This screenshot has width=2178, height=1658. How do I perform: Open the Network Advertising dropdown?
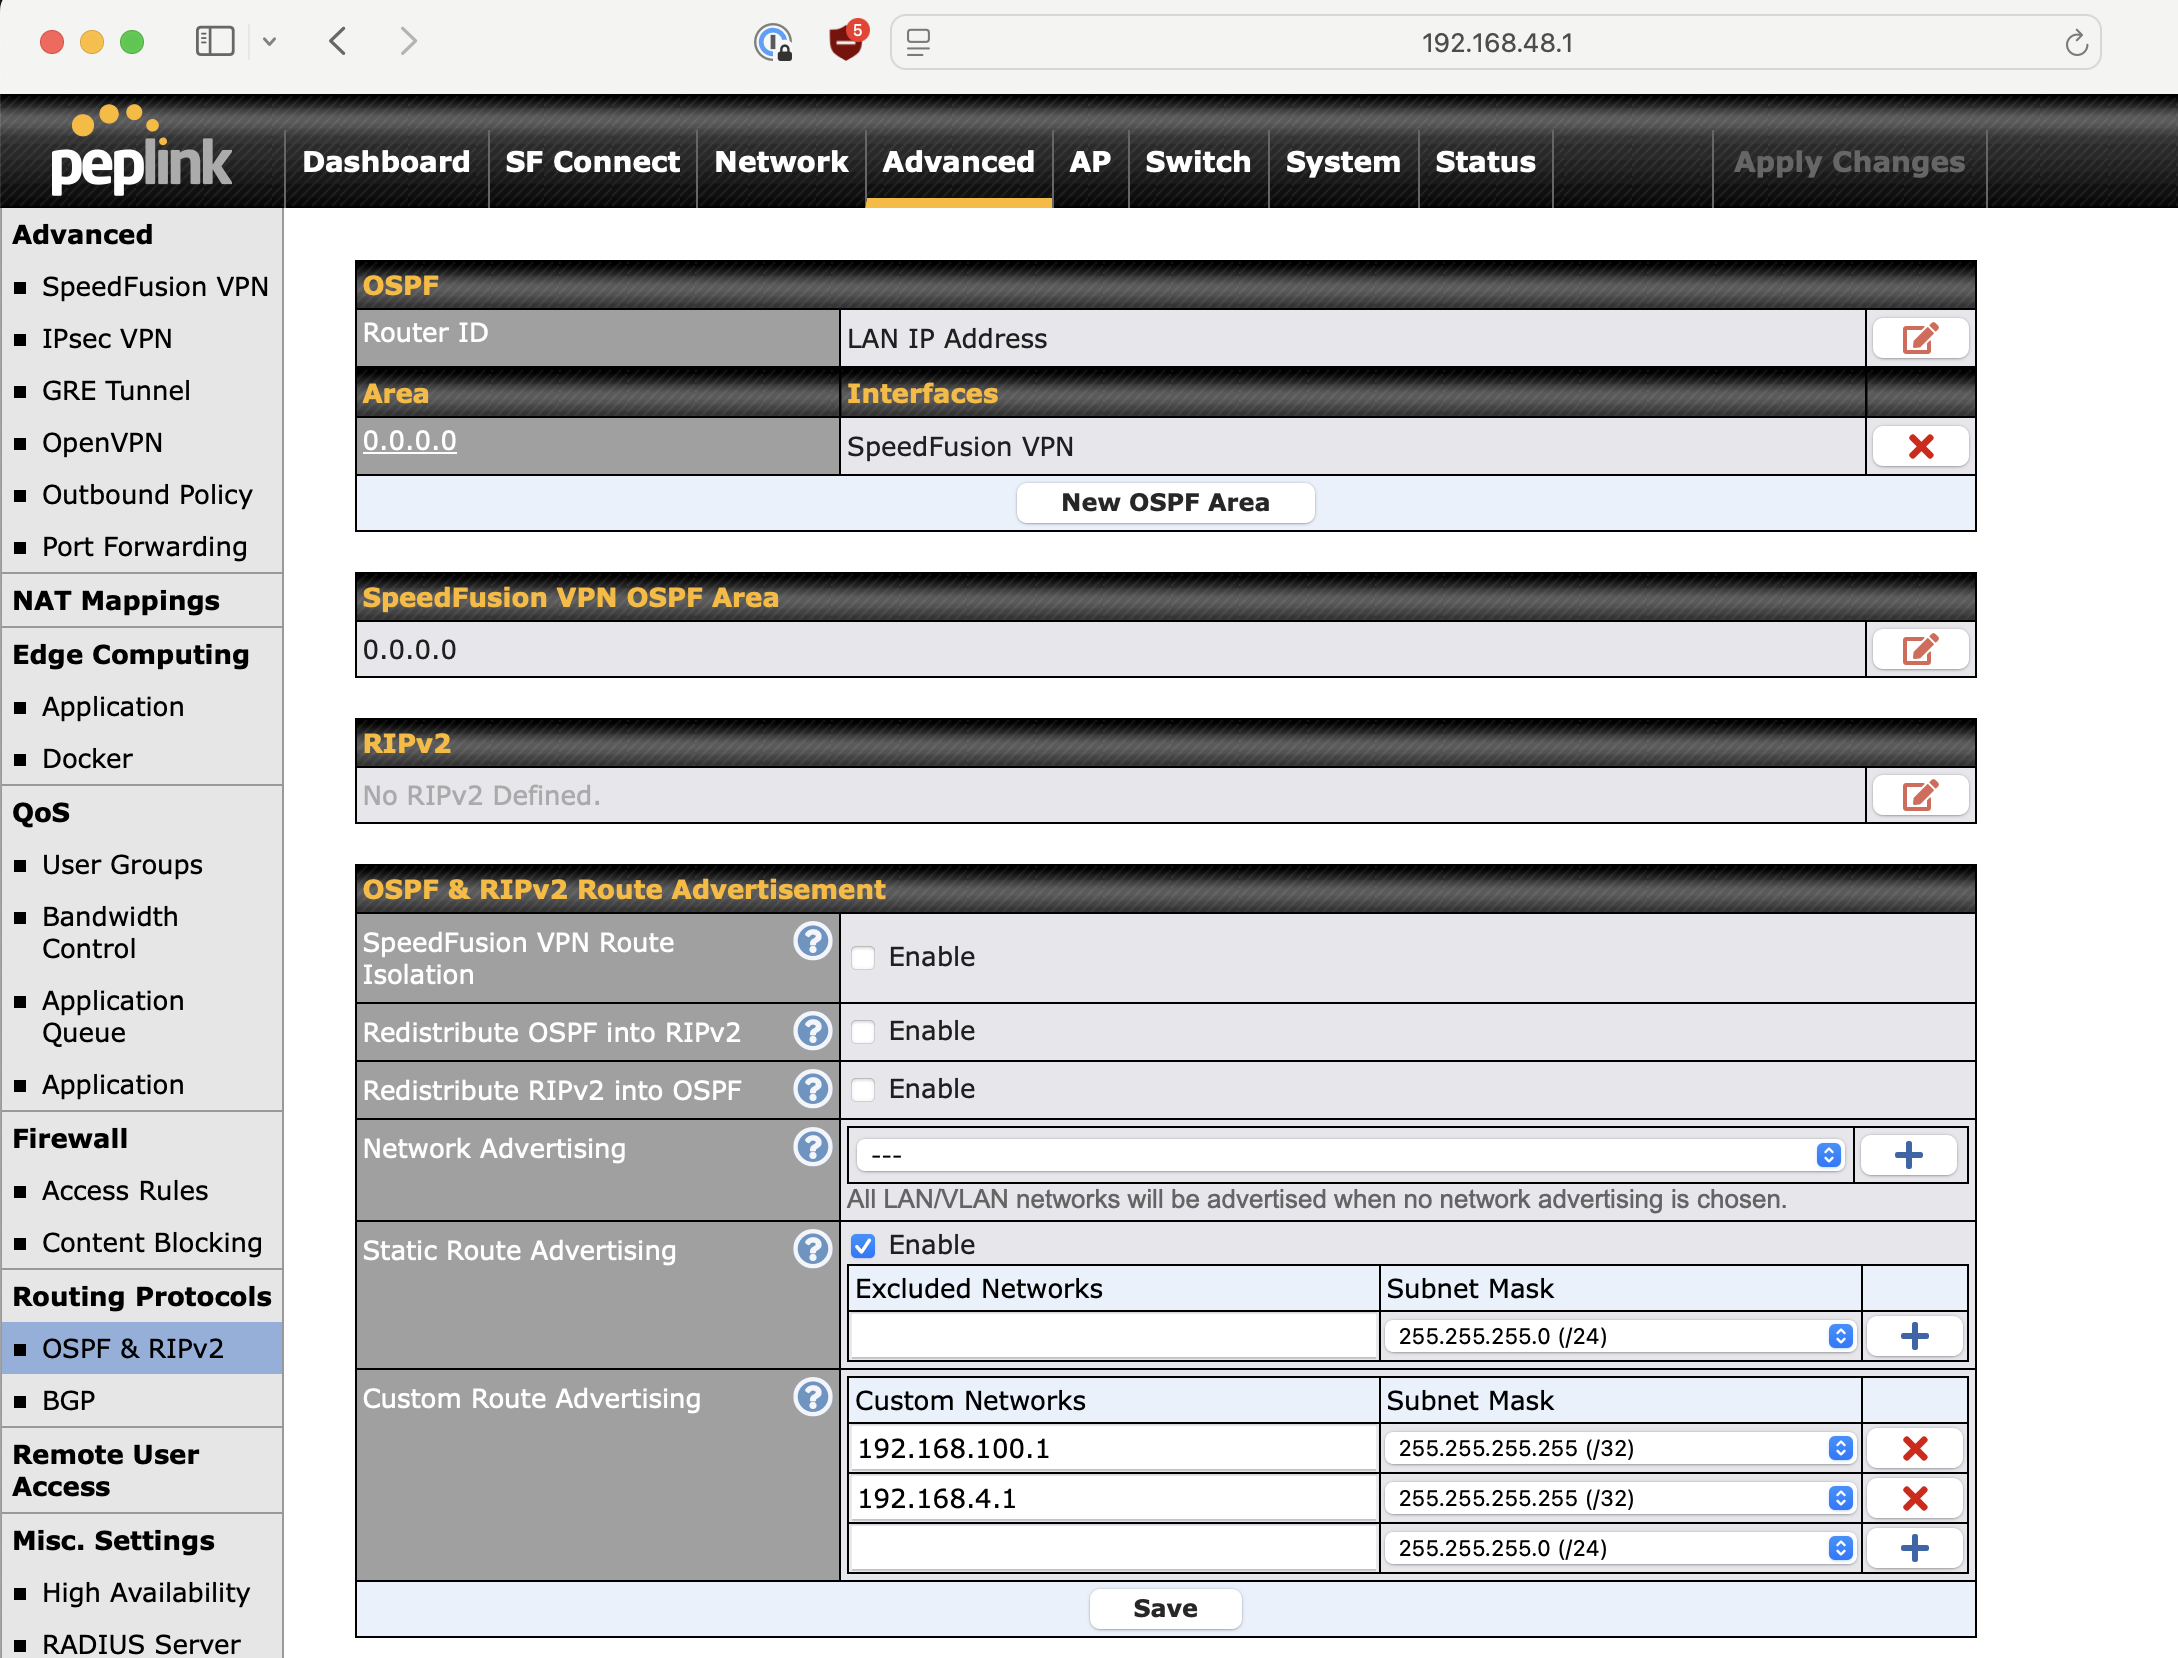(x=1348, y=1155)
